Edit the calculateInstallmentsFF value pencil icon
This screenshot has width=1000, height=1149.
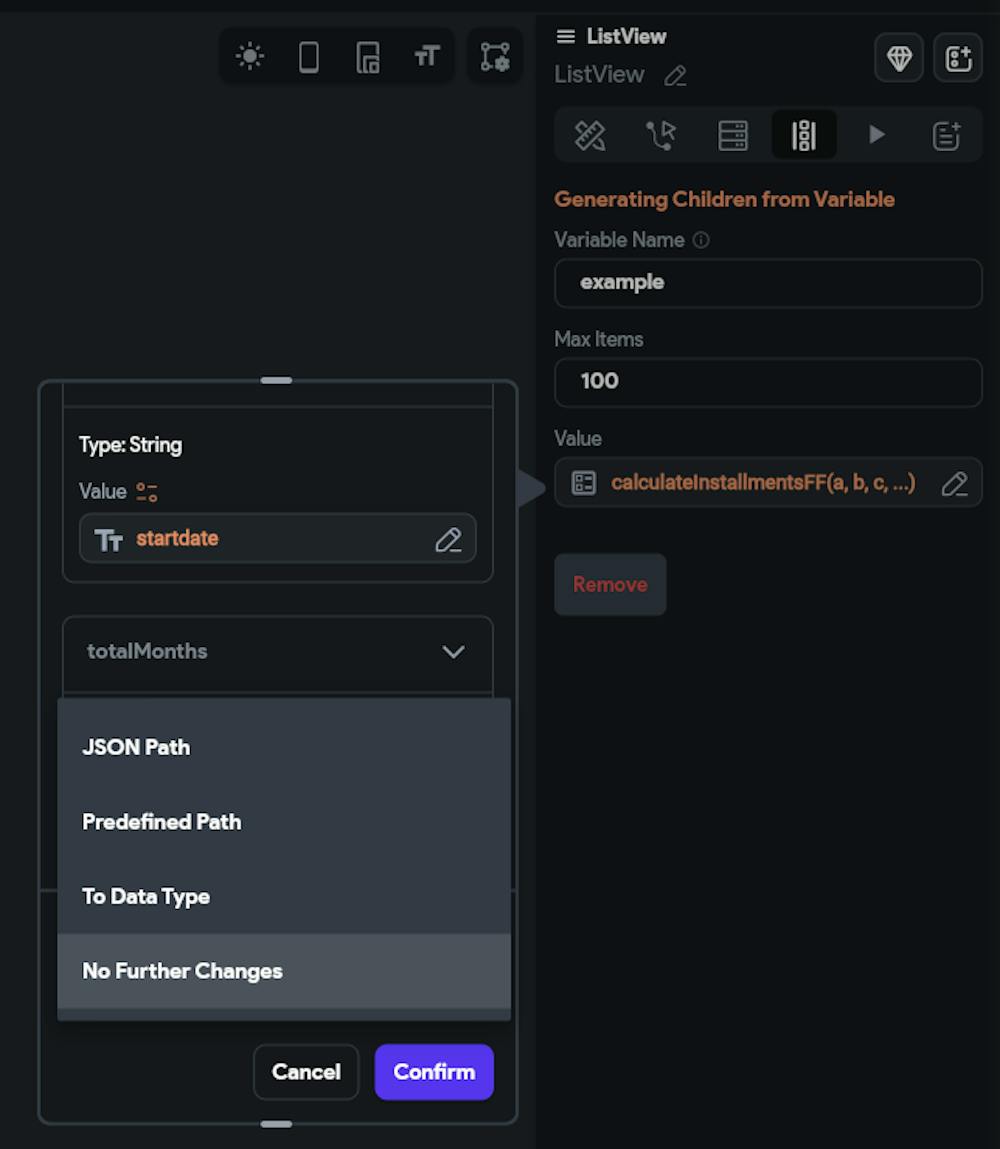click(x=955, y=484)
